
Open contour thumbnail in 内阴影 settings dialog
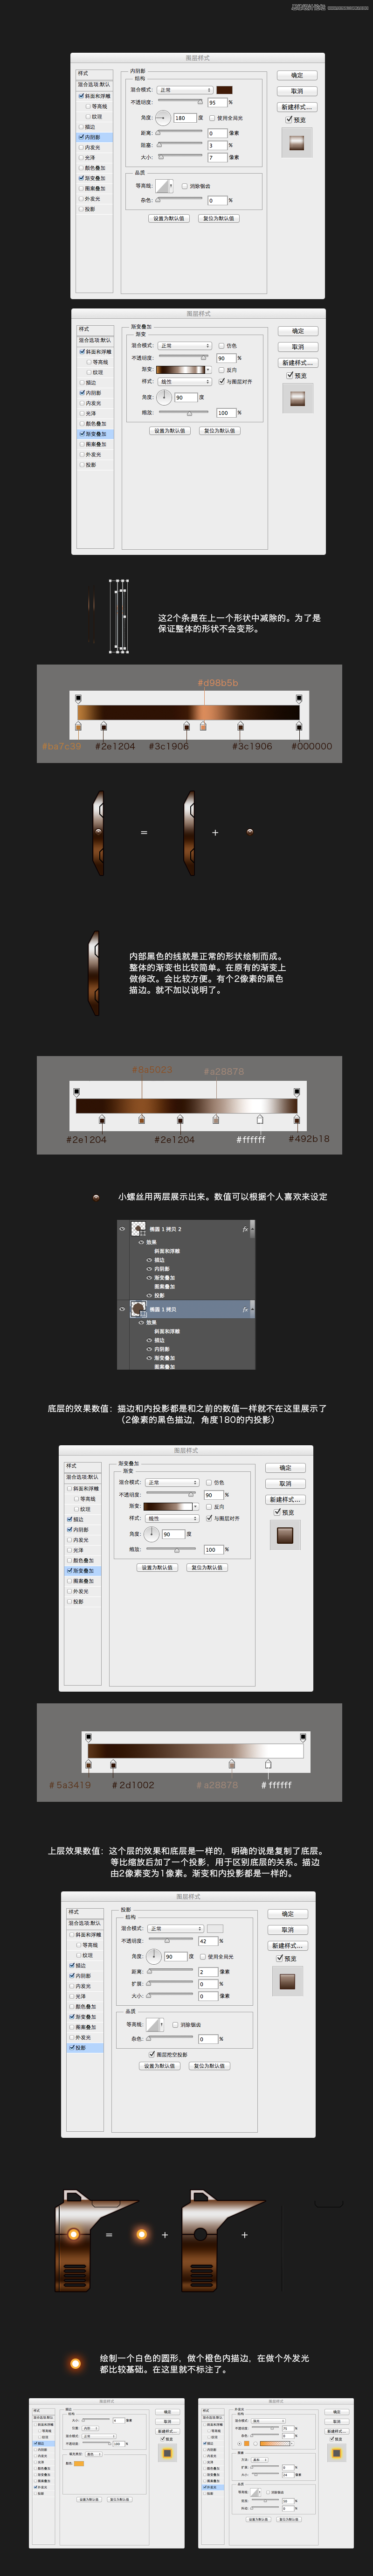coord(162,186)
